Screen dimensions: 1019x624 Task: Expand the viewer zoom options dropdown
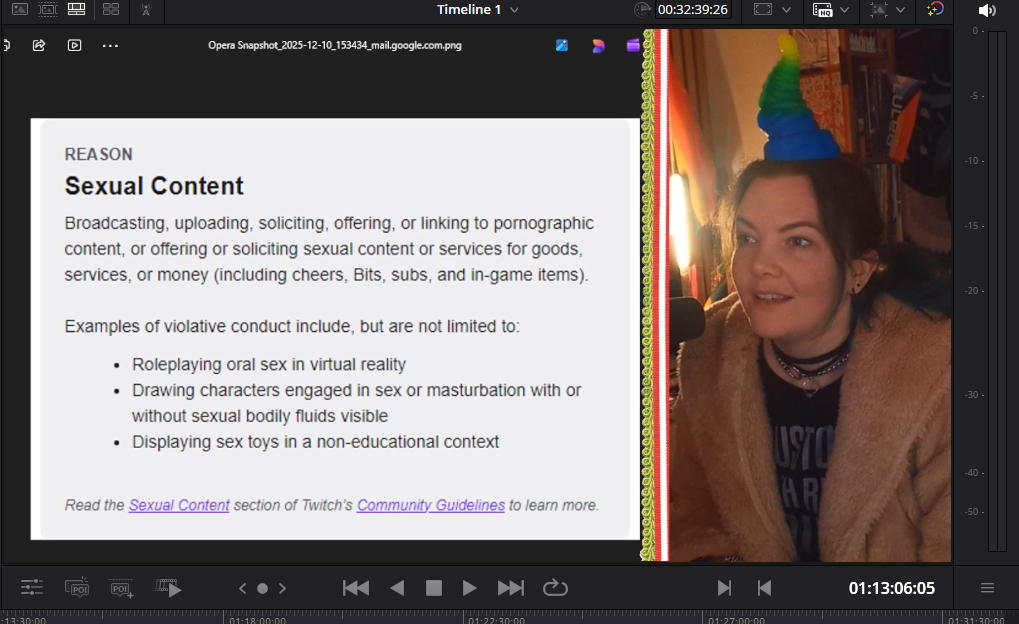pos(786,10)
